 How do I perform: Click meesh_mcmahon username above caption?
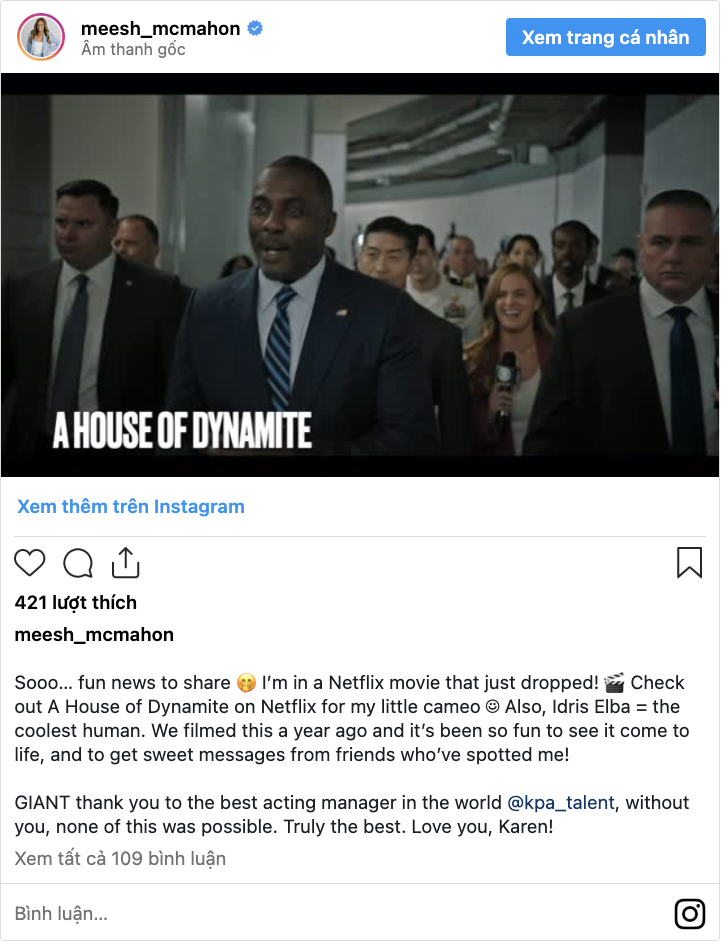point(94,635)
